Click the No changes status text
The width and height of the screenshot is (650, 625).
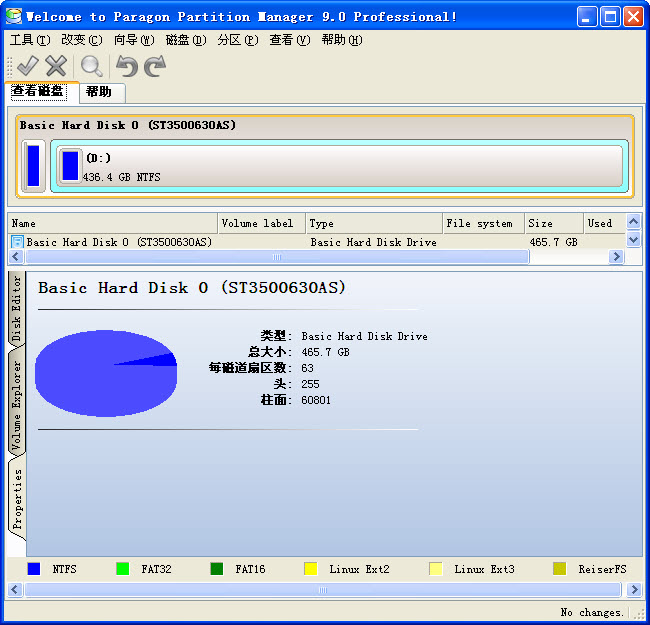point(592,612)
